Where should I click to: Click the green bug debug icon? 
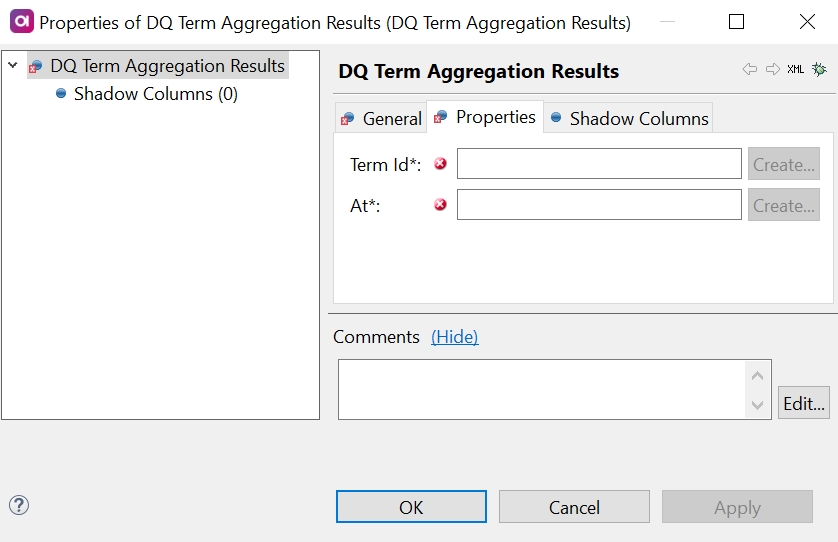(x=819, y=69)
